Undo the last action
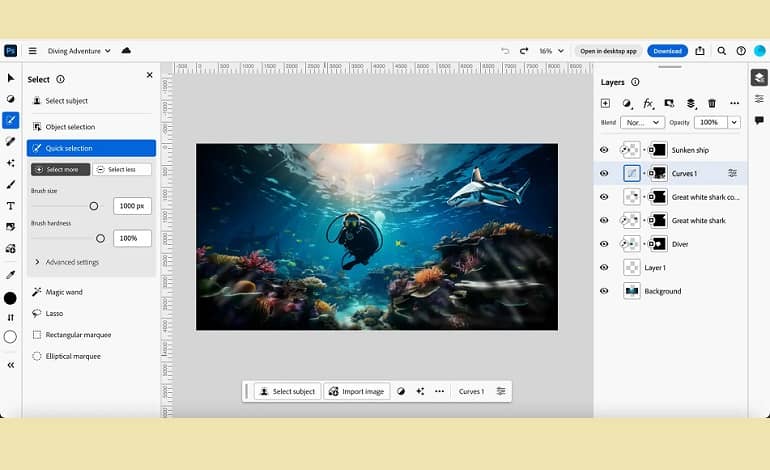The height and width of the screenshot is (470, 770). 505,51
